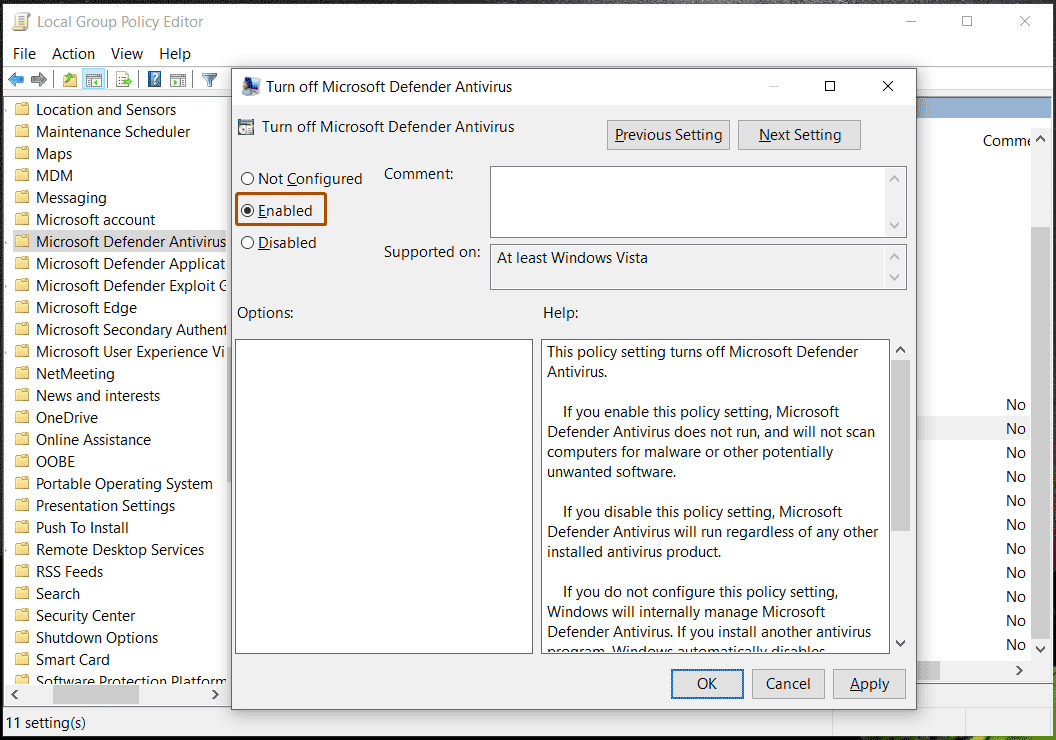Screen dimensions: 1056x740
Task: Click the Export List toolbar icon
Action: click(x=124, y=80)
